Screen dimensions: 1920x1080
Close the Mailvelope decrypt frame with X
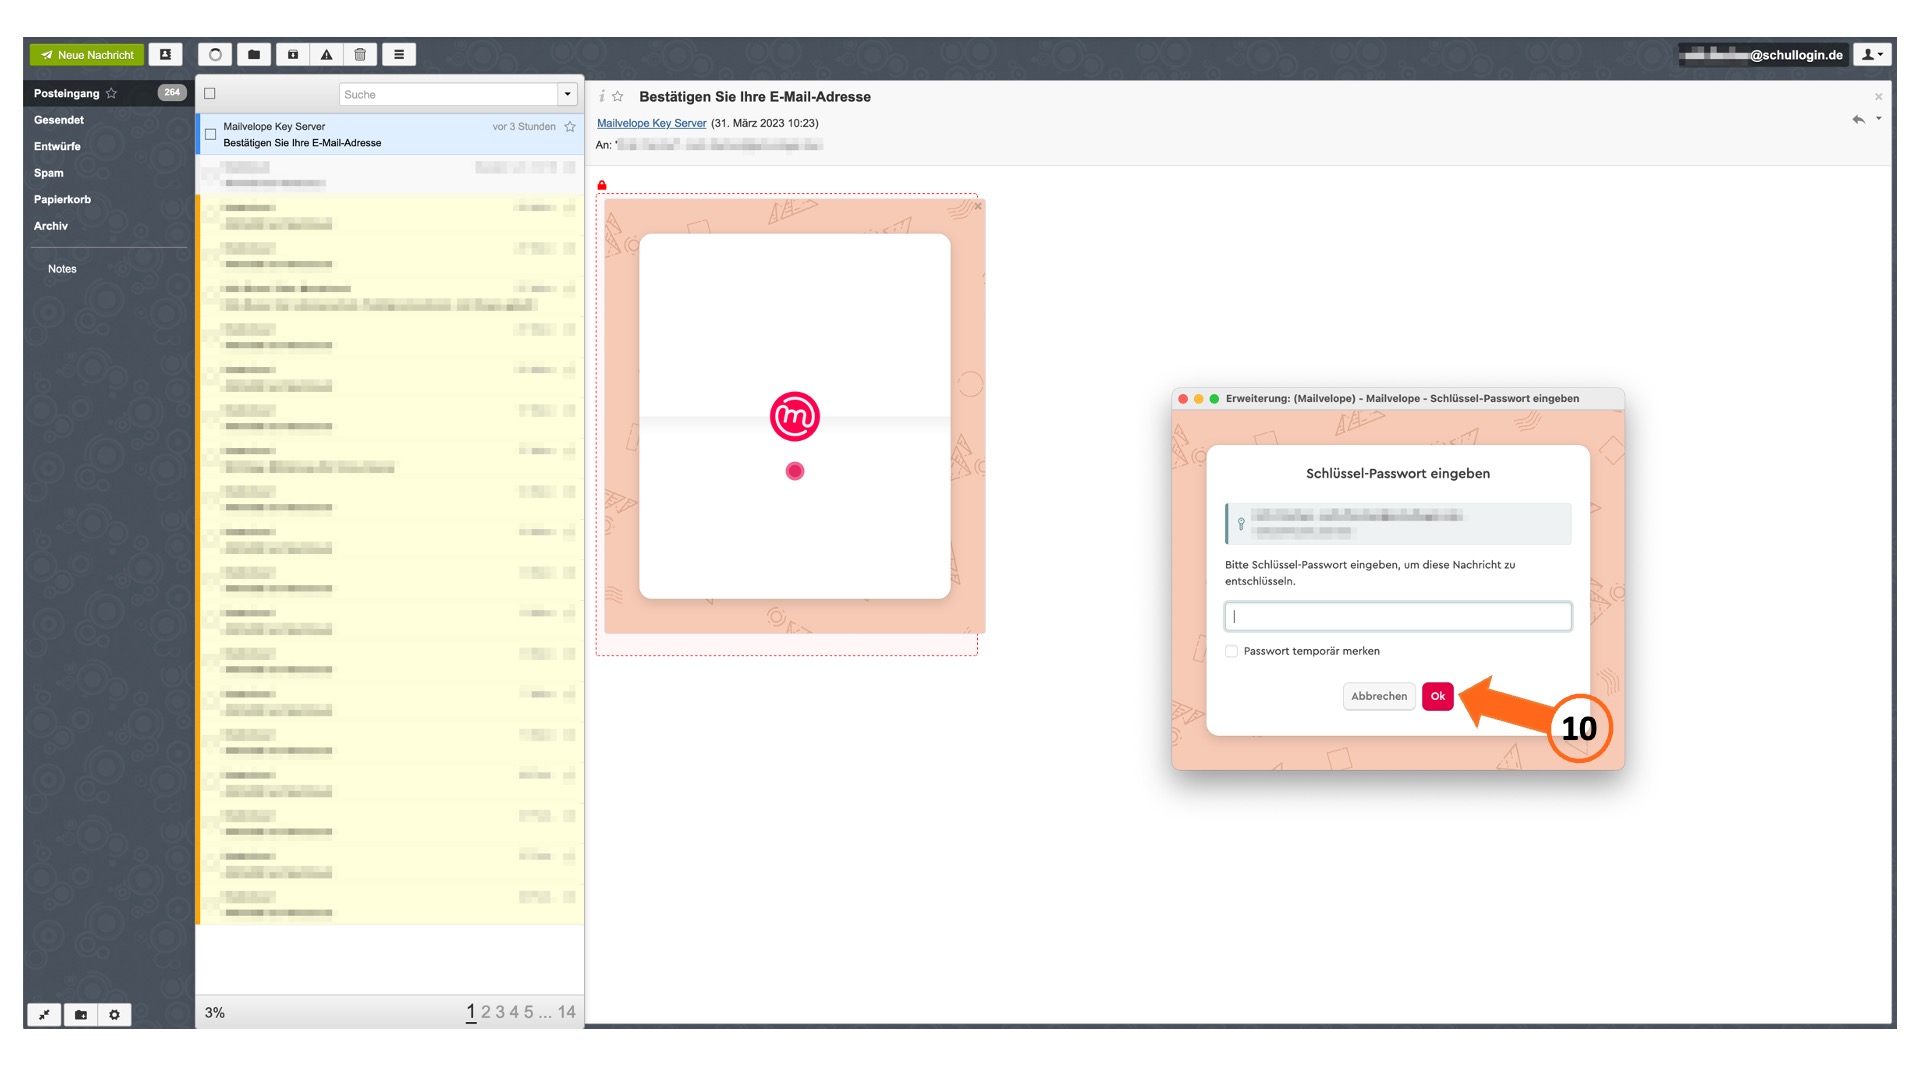(x=978, y=206)
